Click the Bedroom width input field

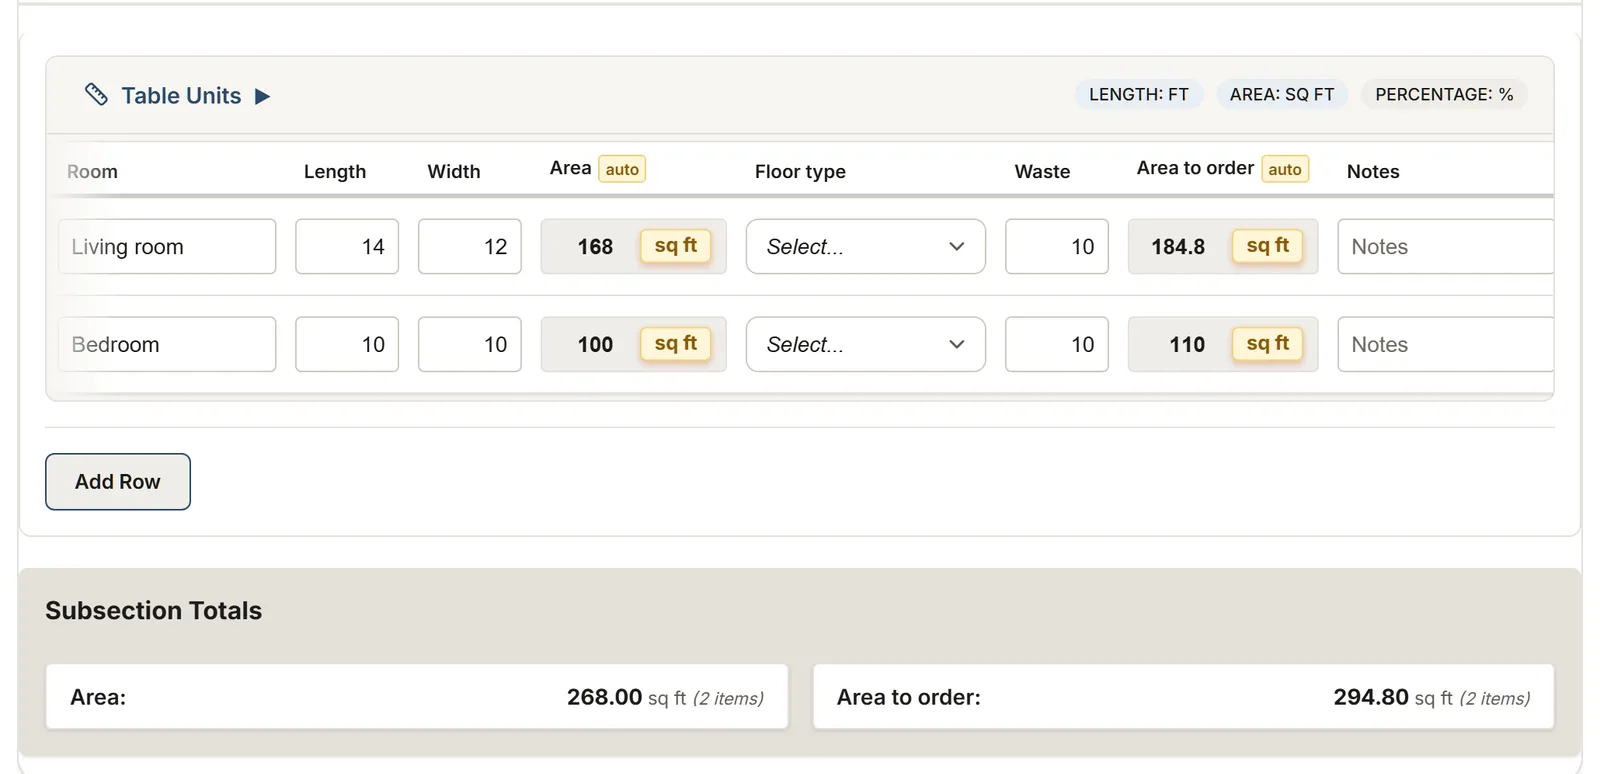click(x=470, y=344)
